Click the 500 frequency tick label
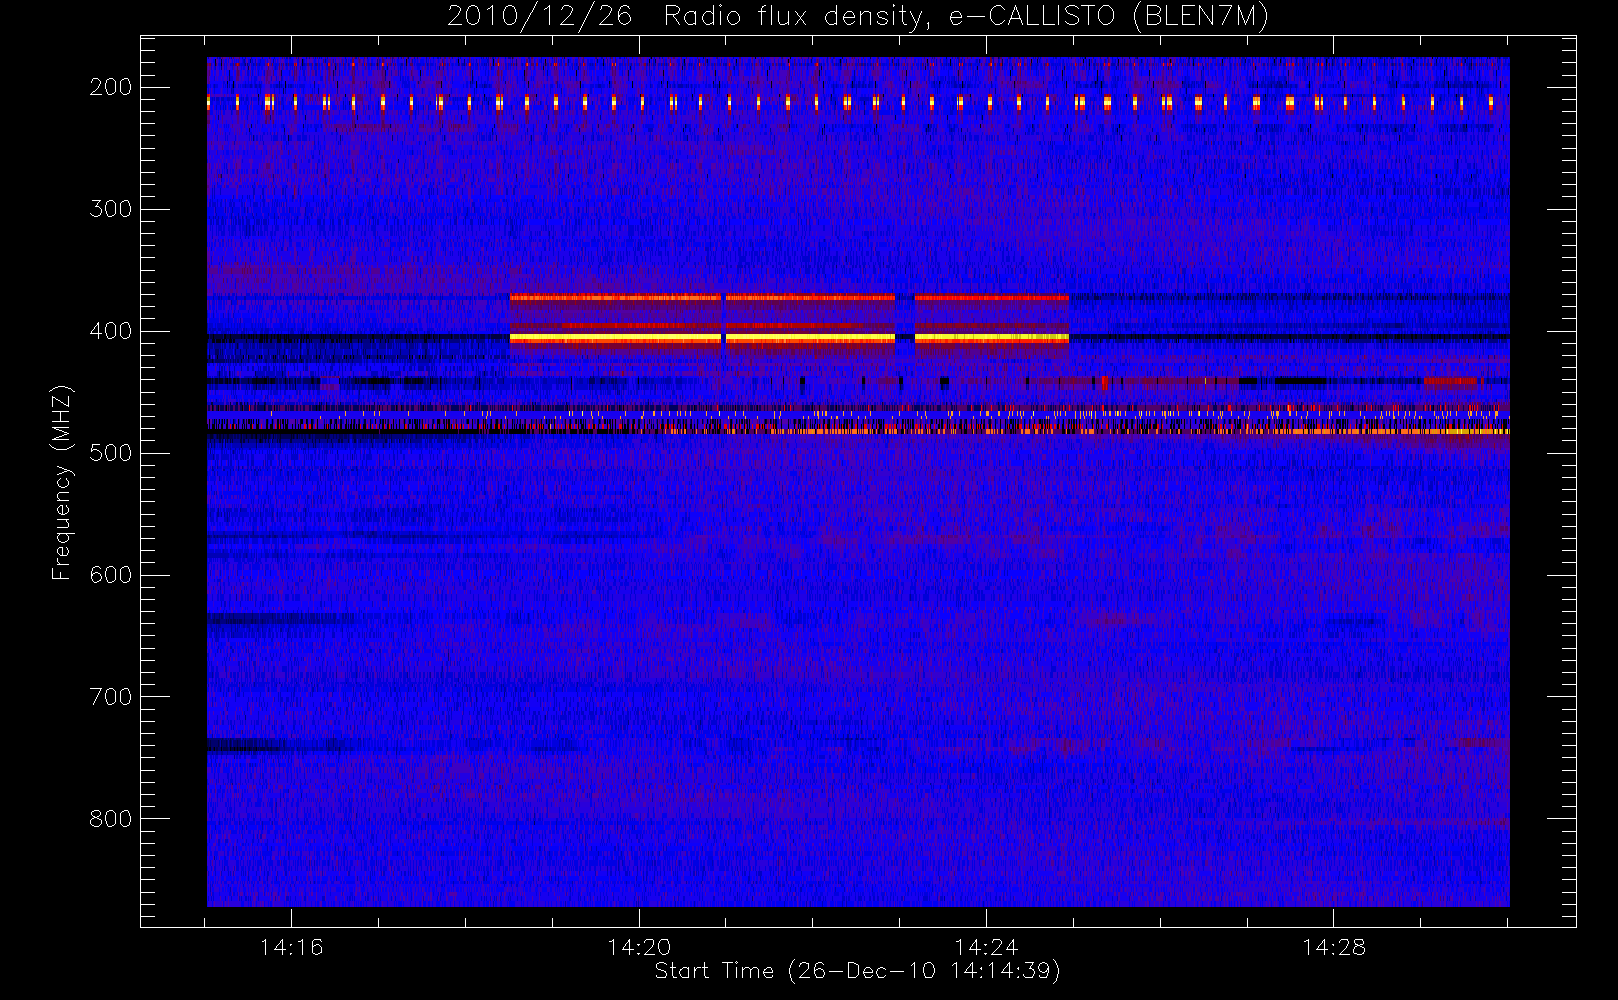Viewport: 1618px width, 1000px height. [111, 453]
